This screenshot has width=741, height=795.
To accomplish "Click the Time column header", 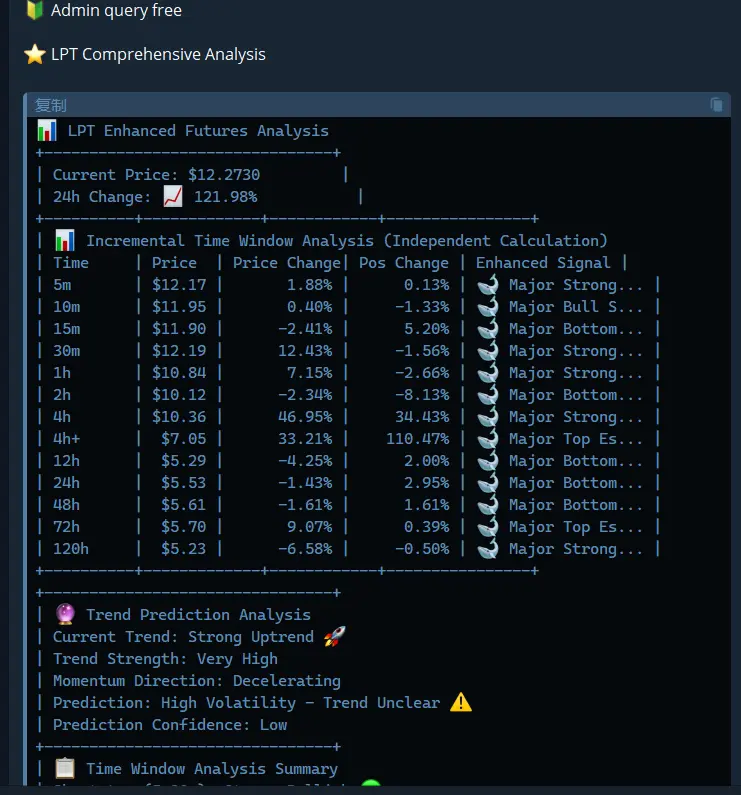I will 71,263.
